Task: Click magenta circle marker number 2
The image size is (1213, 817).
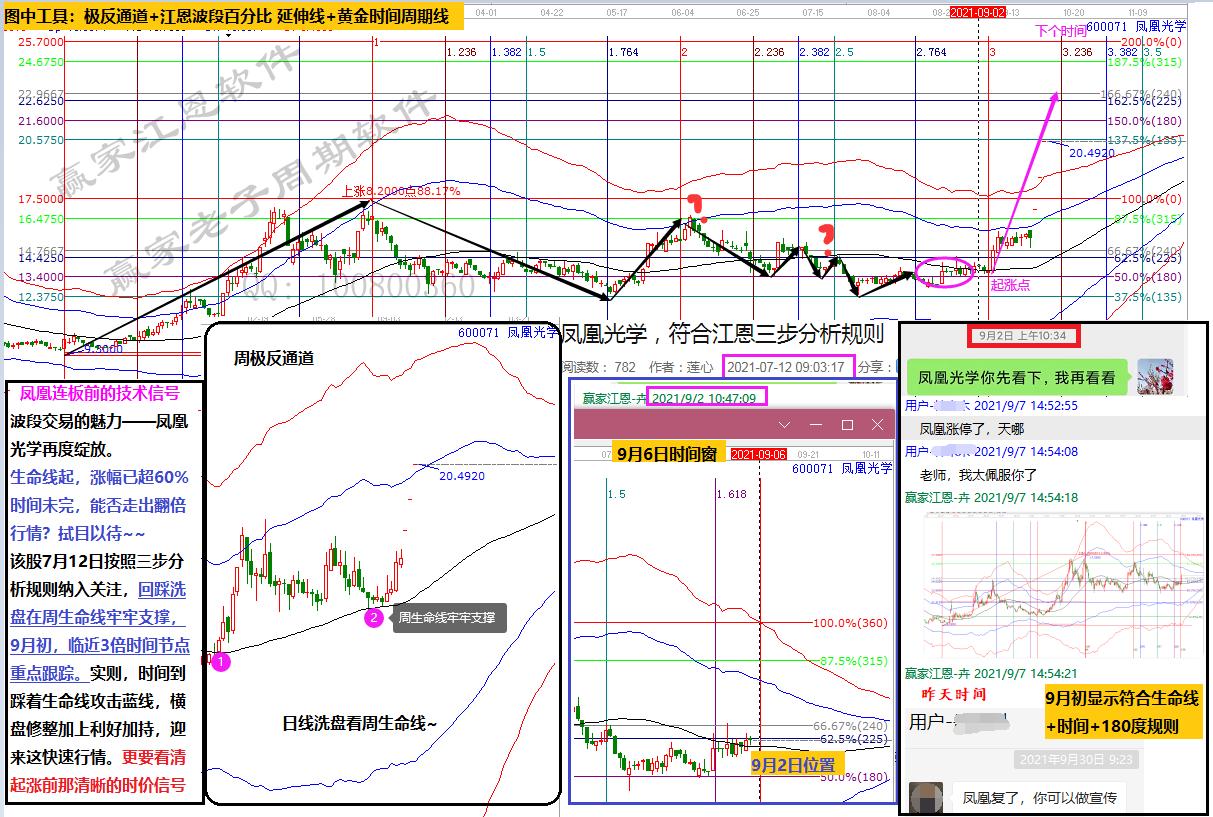Action: [x=373, y=618]
